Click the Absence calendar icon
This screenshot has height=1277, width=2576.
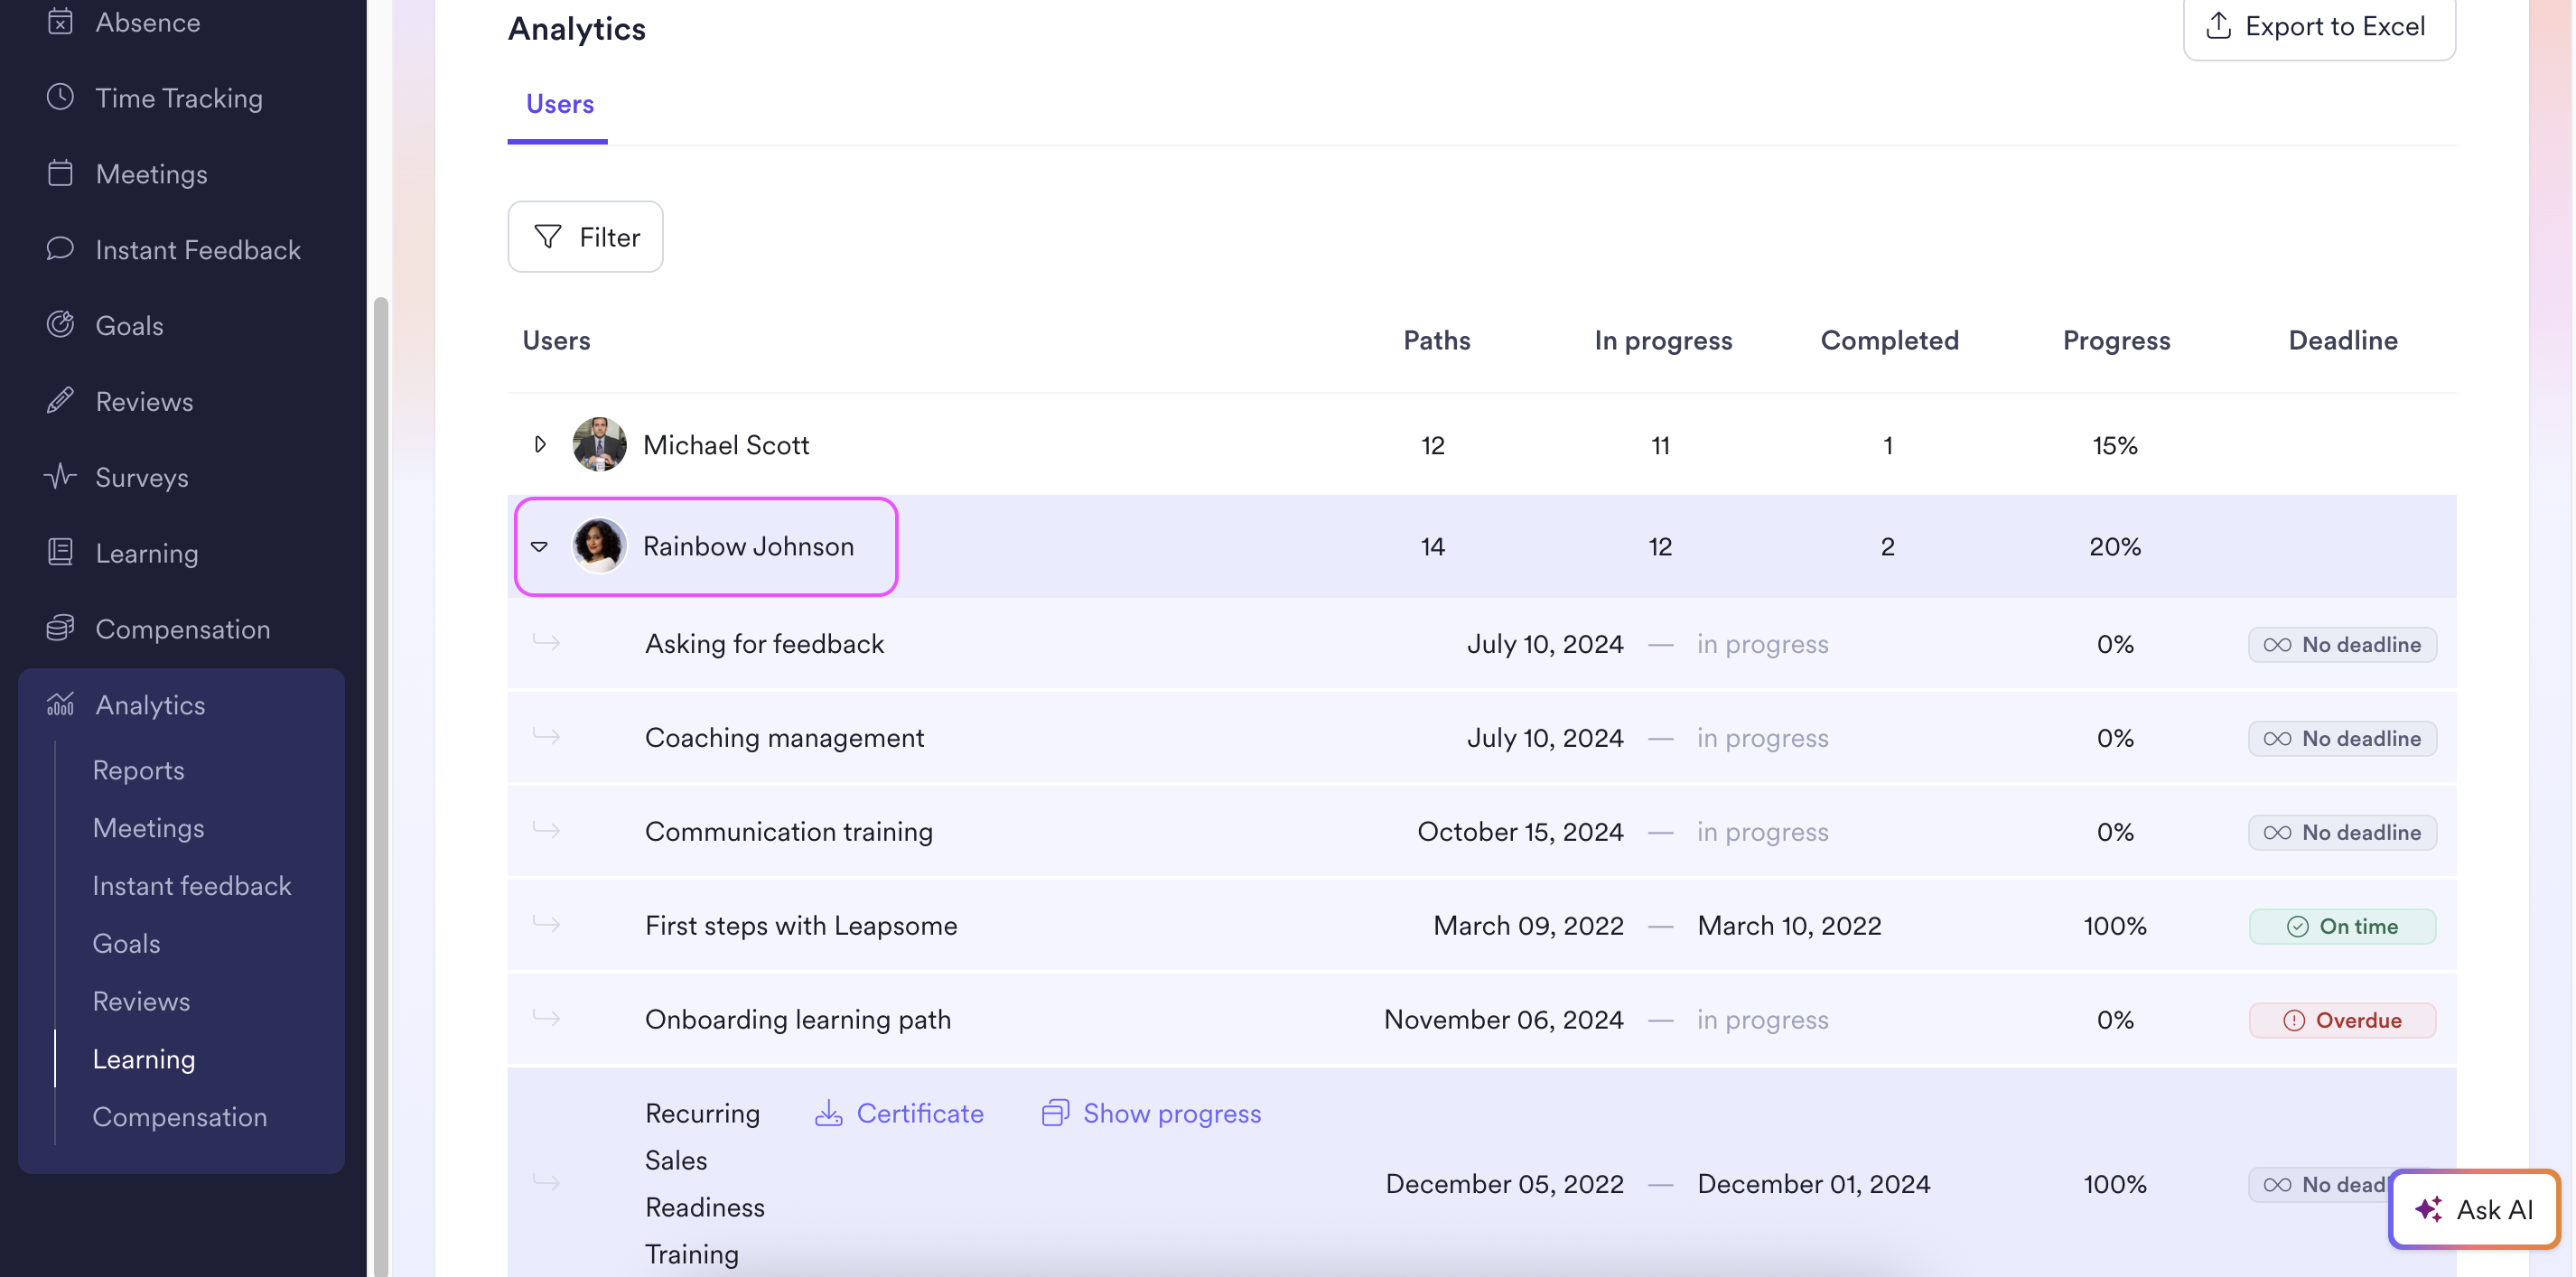(x=60, y=21)
